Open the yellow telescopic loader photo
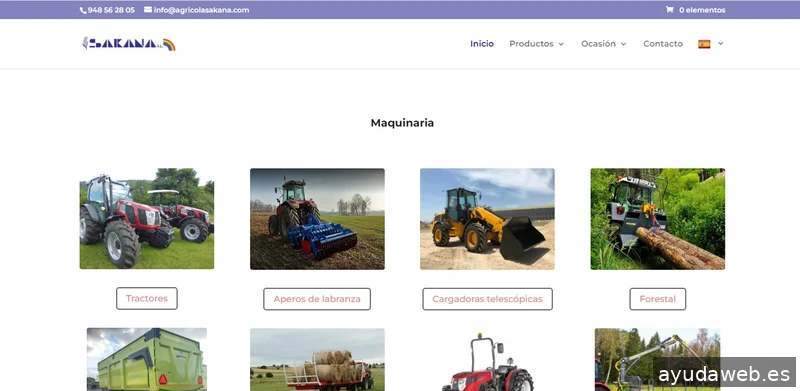Viewport: 800px width, 391px height. click(x=487, y=219)
